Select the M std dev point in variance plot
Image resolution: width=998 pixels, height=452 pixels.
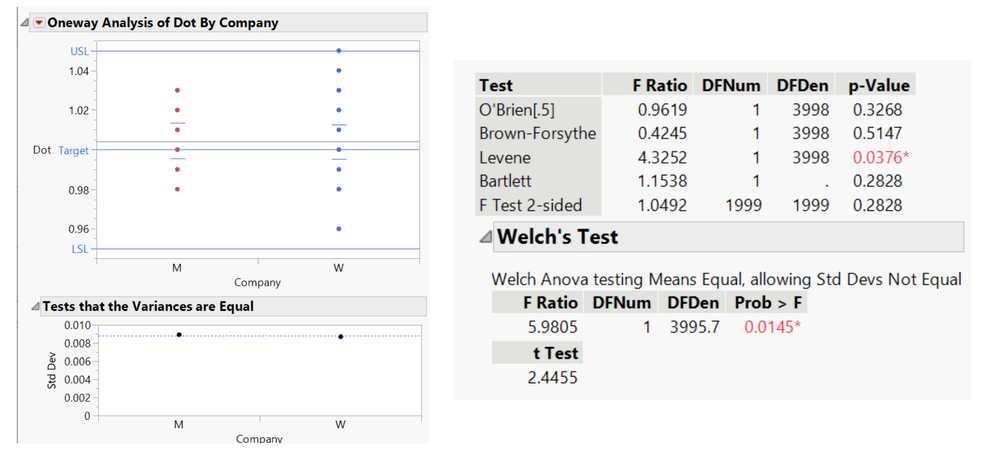coord(179,334)
